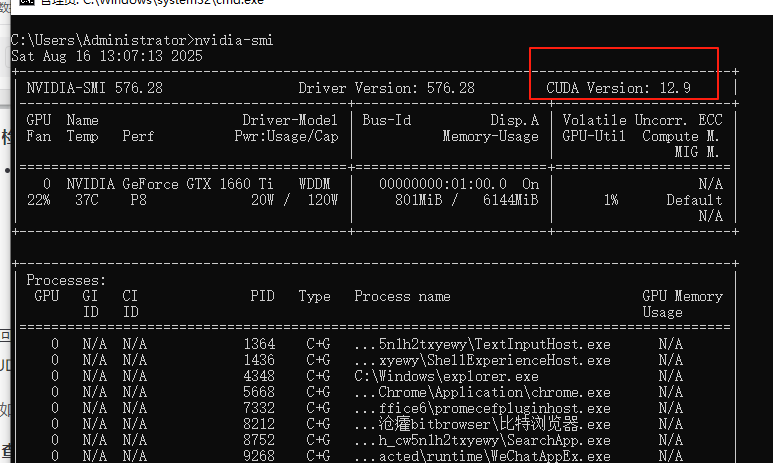Click the Memory-Usage header text

[491, 136]
